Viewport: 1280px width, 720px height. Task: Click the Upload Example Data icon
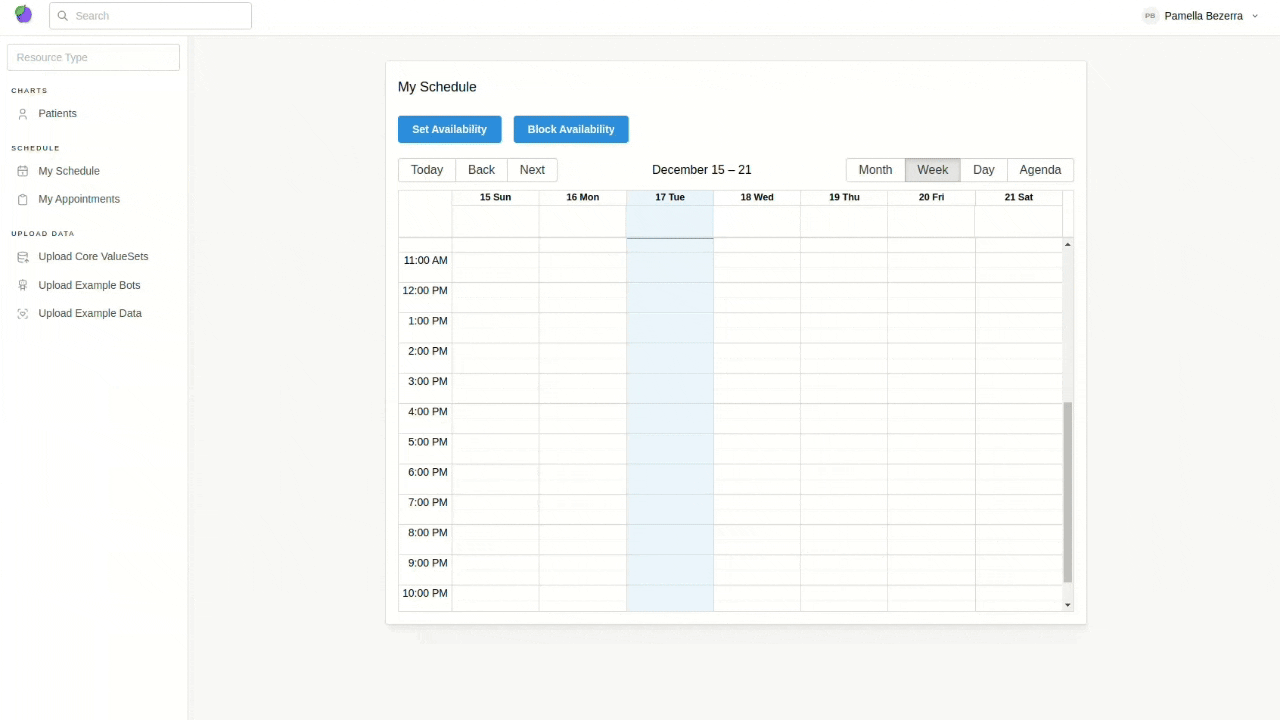click(23, 314)
